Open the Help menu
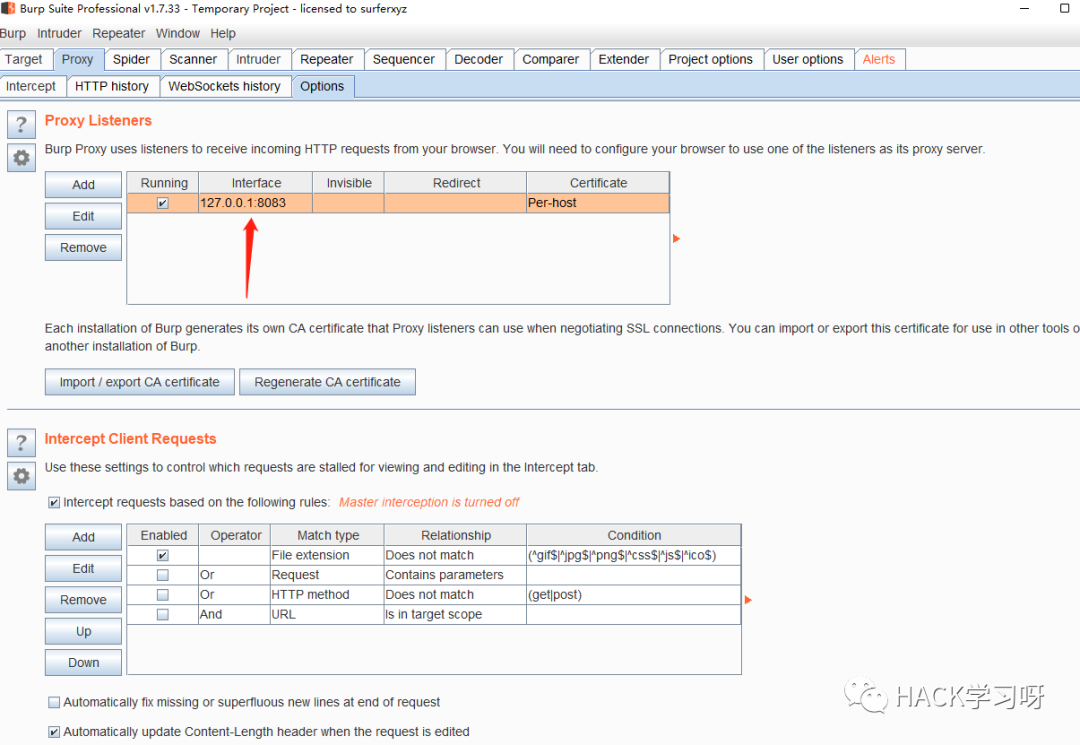1080x745 pixels. [222, 33]
